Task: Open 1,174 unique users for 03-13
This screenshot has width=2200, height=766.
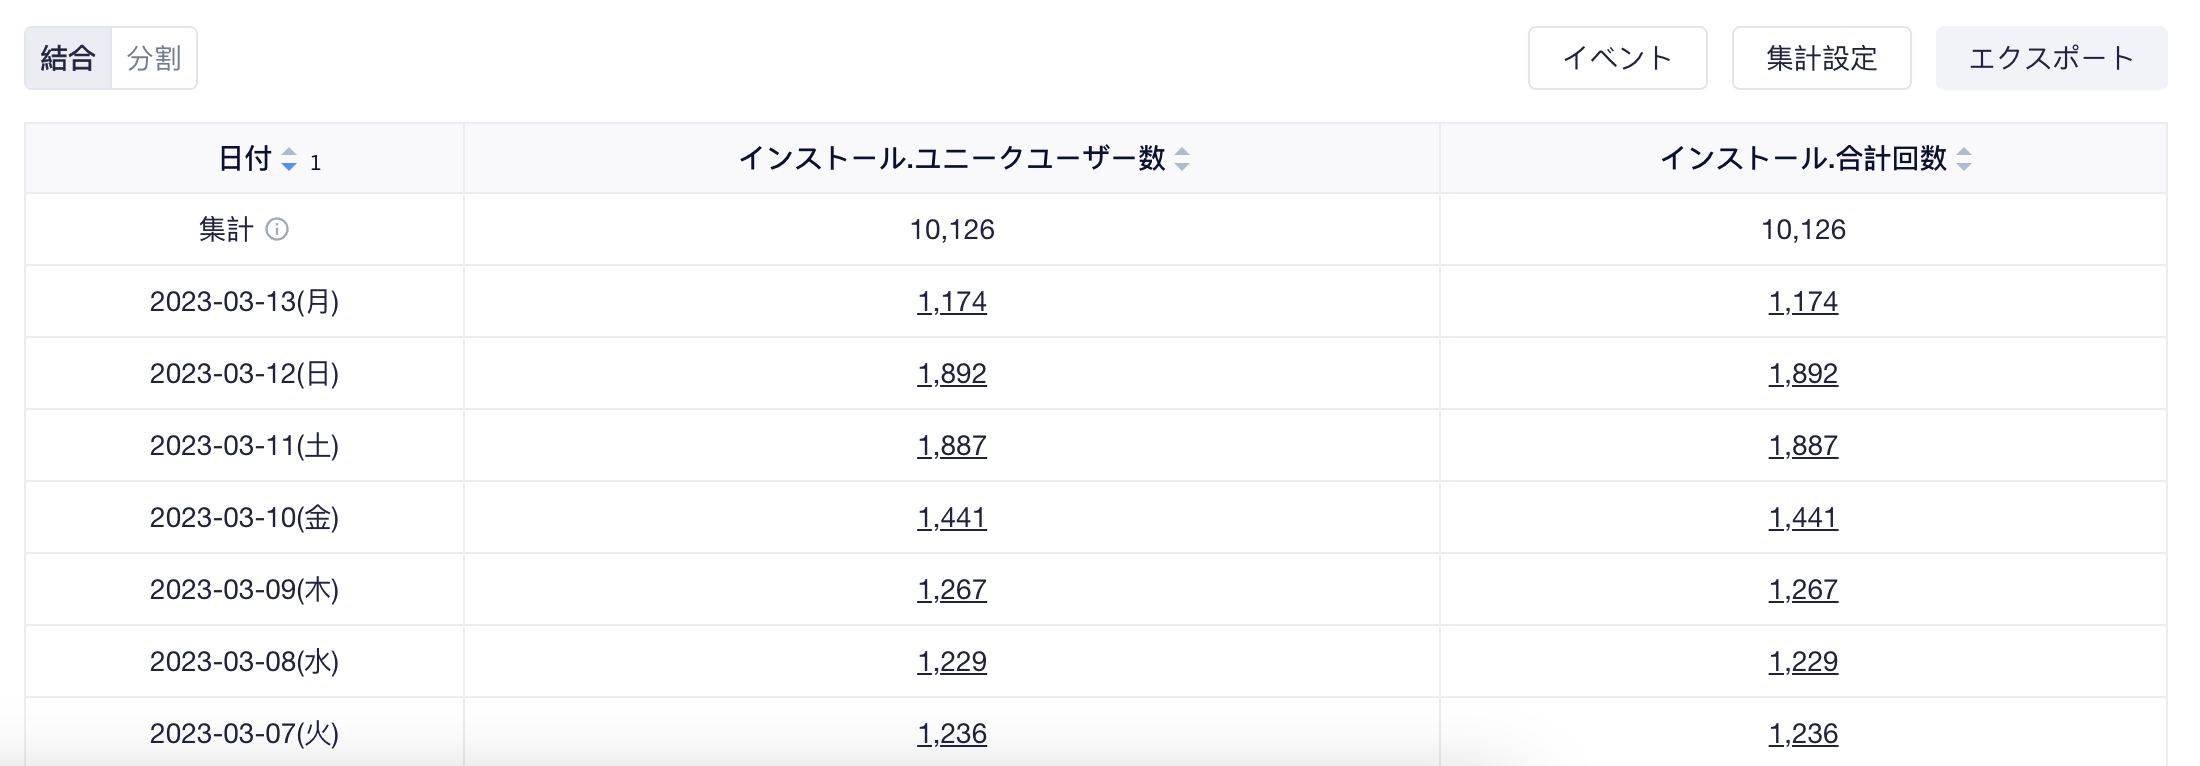Action: coord(951,302)
